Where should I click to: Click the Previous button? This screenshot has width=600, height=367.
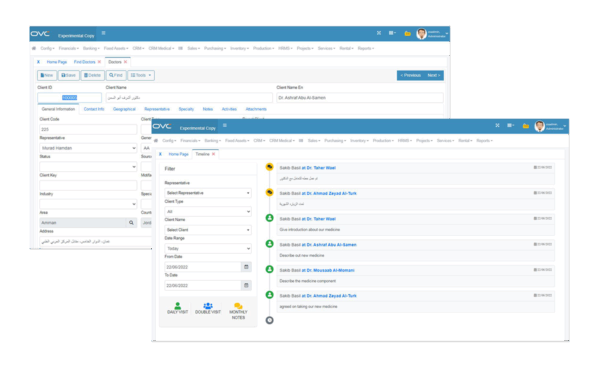pyautogui.click(x=410, y=75)
